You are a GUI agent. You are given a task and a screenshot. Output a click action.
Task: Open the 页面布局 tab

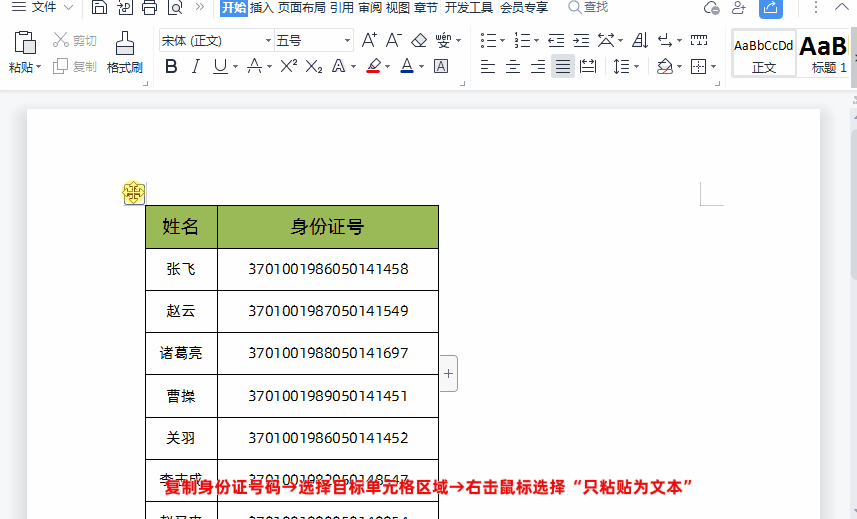click(x=302, y=8)
